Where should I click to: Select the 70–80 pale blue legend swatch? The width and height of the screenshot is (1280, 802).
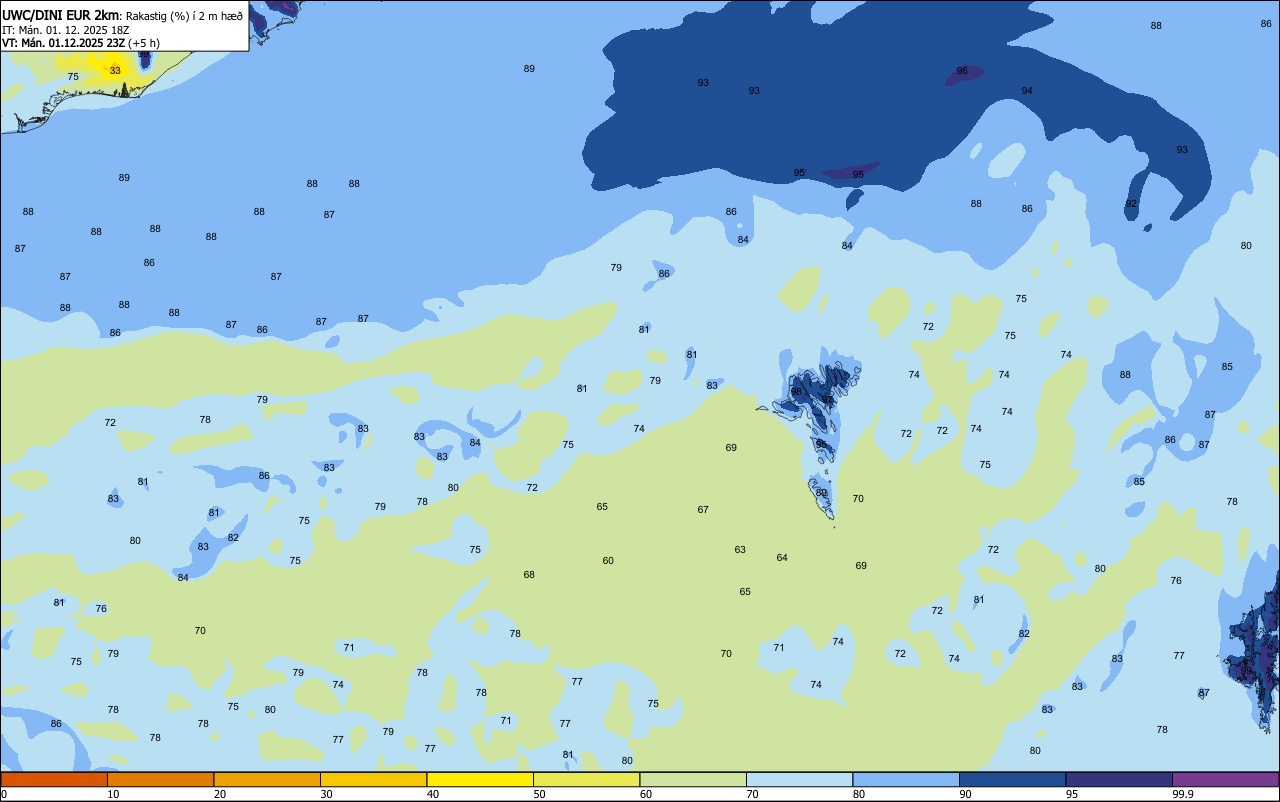pos(799,779)
